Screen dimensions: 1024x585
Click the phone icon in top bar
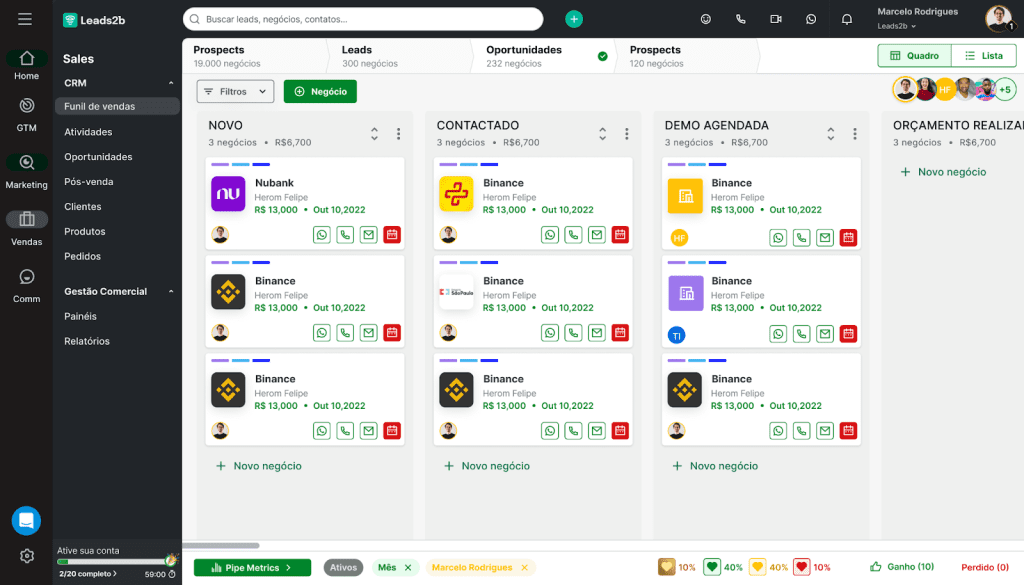[x=741, y=19]
